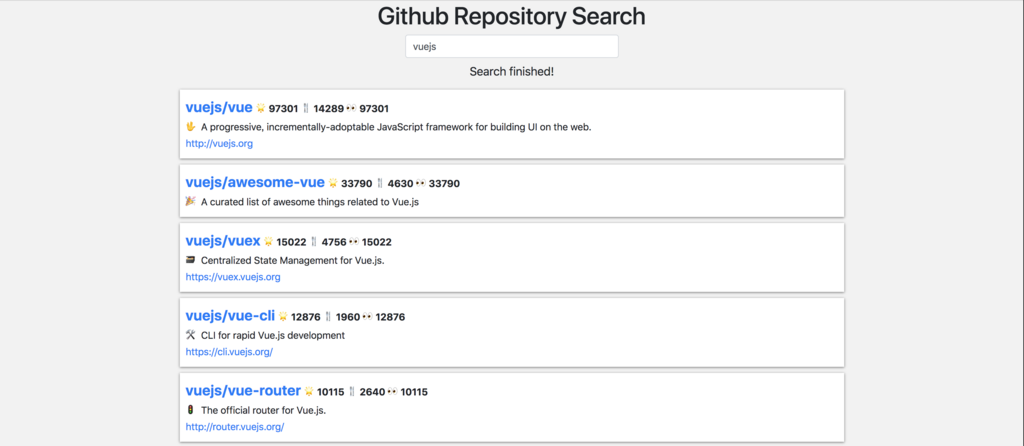The width and height of the screenshot is (1024, 446).
Task: Click 'CLI for rapid Vue.js development' description
Action: point(272,336)
